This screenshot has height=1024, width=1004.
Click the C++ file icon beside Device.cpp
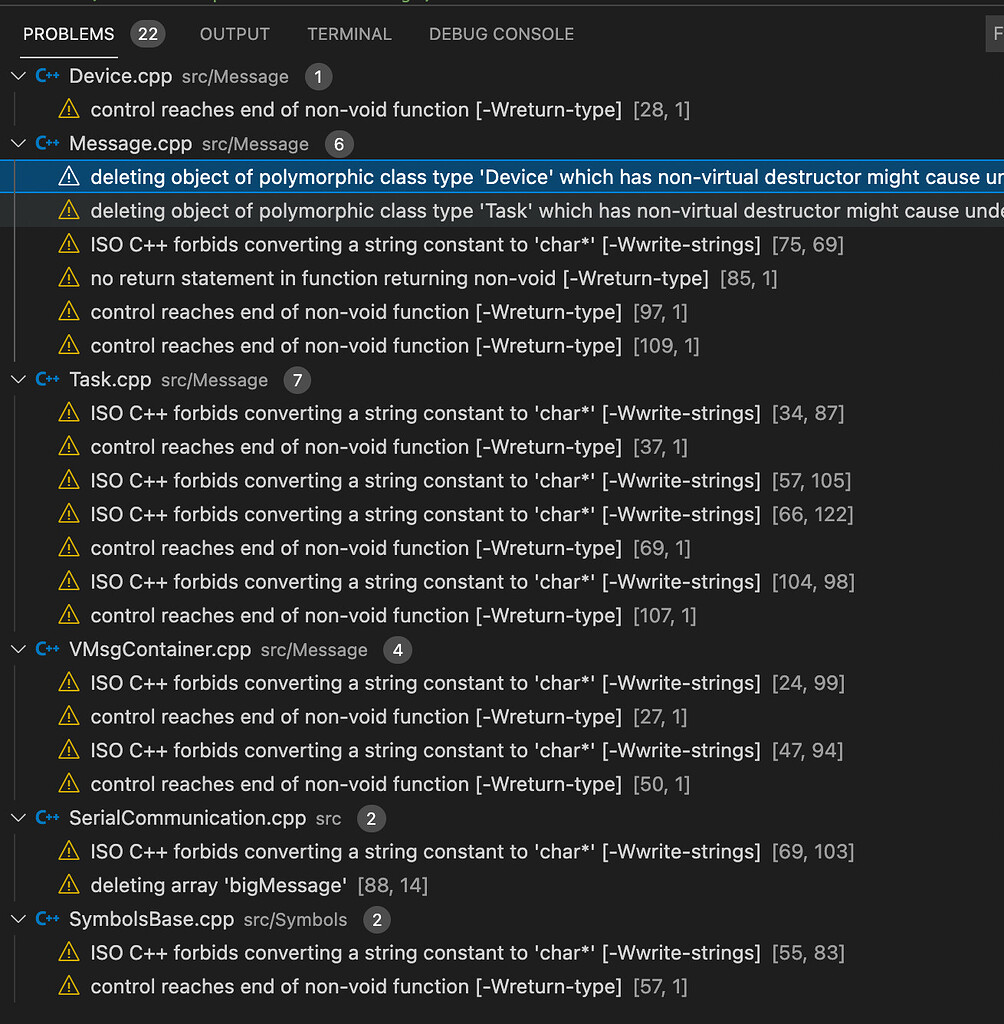[47, 76]
